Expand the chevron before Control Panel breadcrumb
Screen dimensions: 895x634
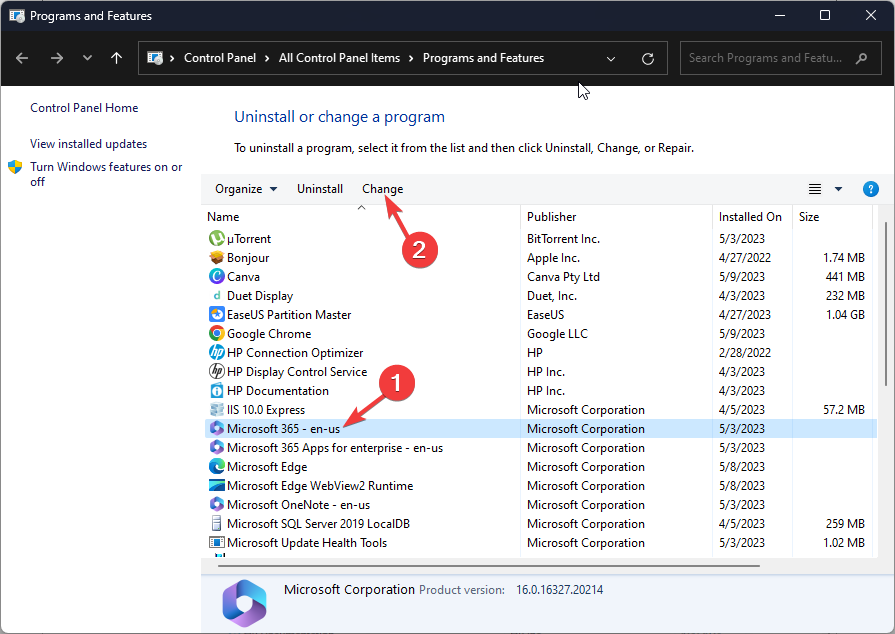point(172,58)
